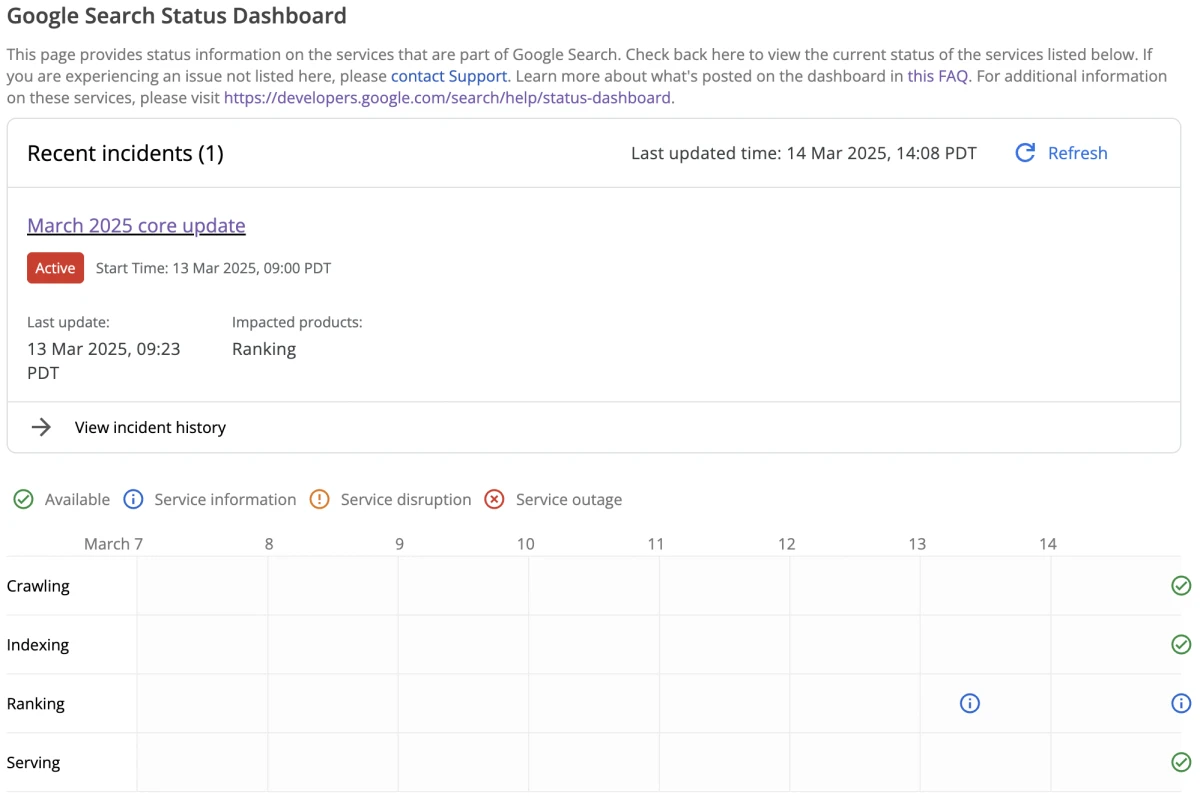Viewport: 1200px width, 800px height.
Task: Click the date header 9
Action: click(399, 544)
